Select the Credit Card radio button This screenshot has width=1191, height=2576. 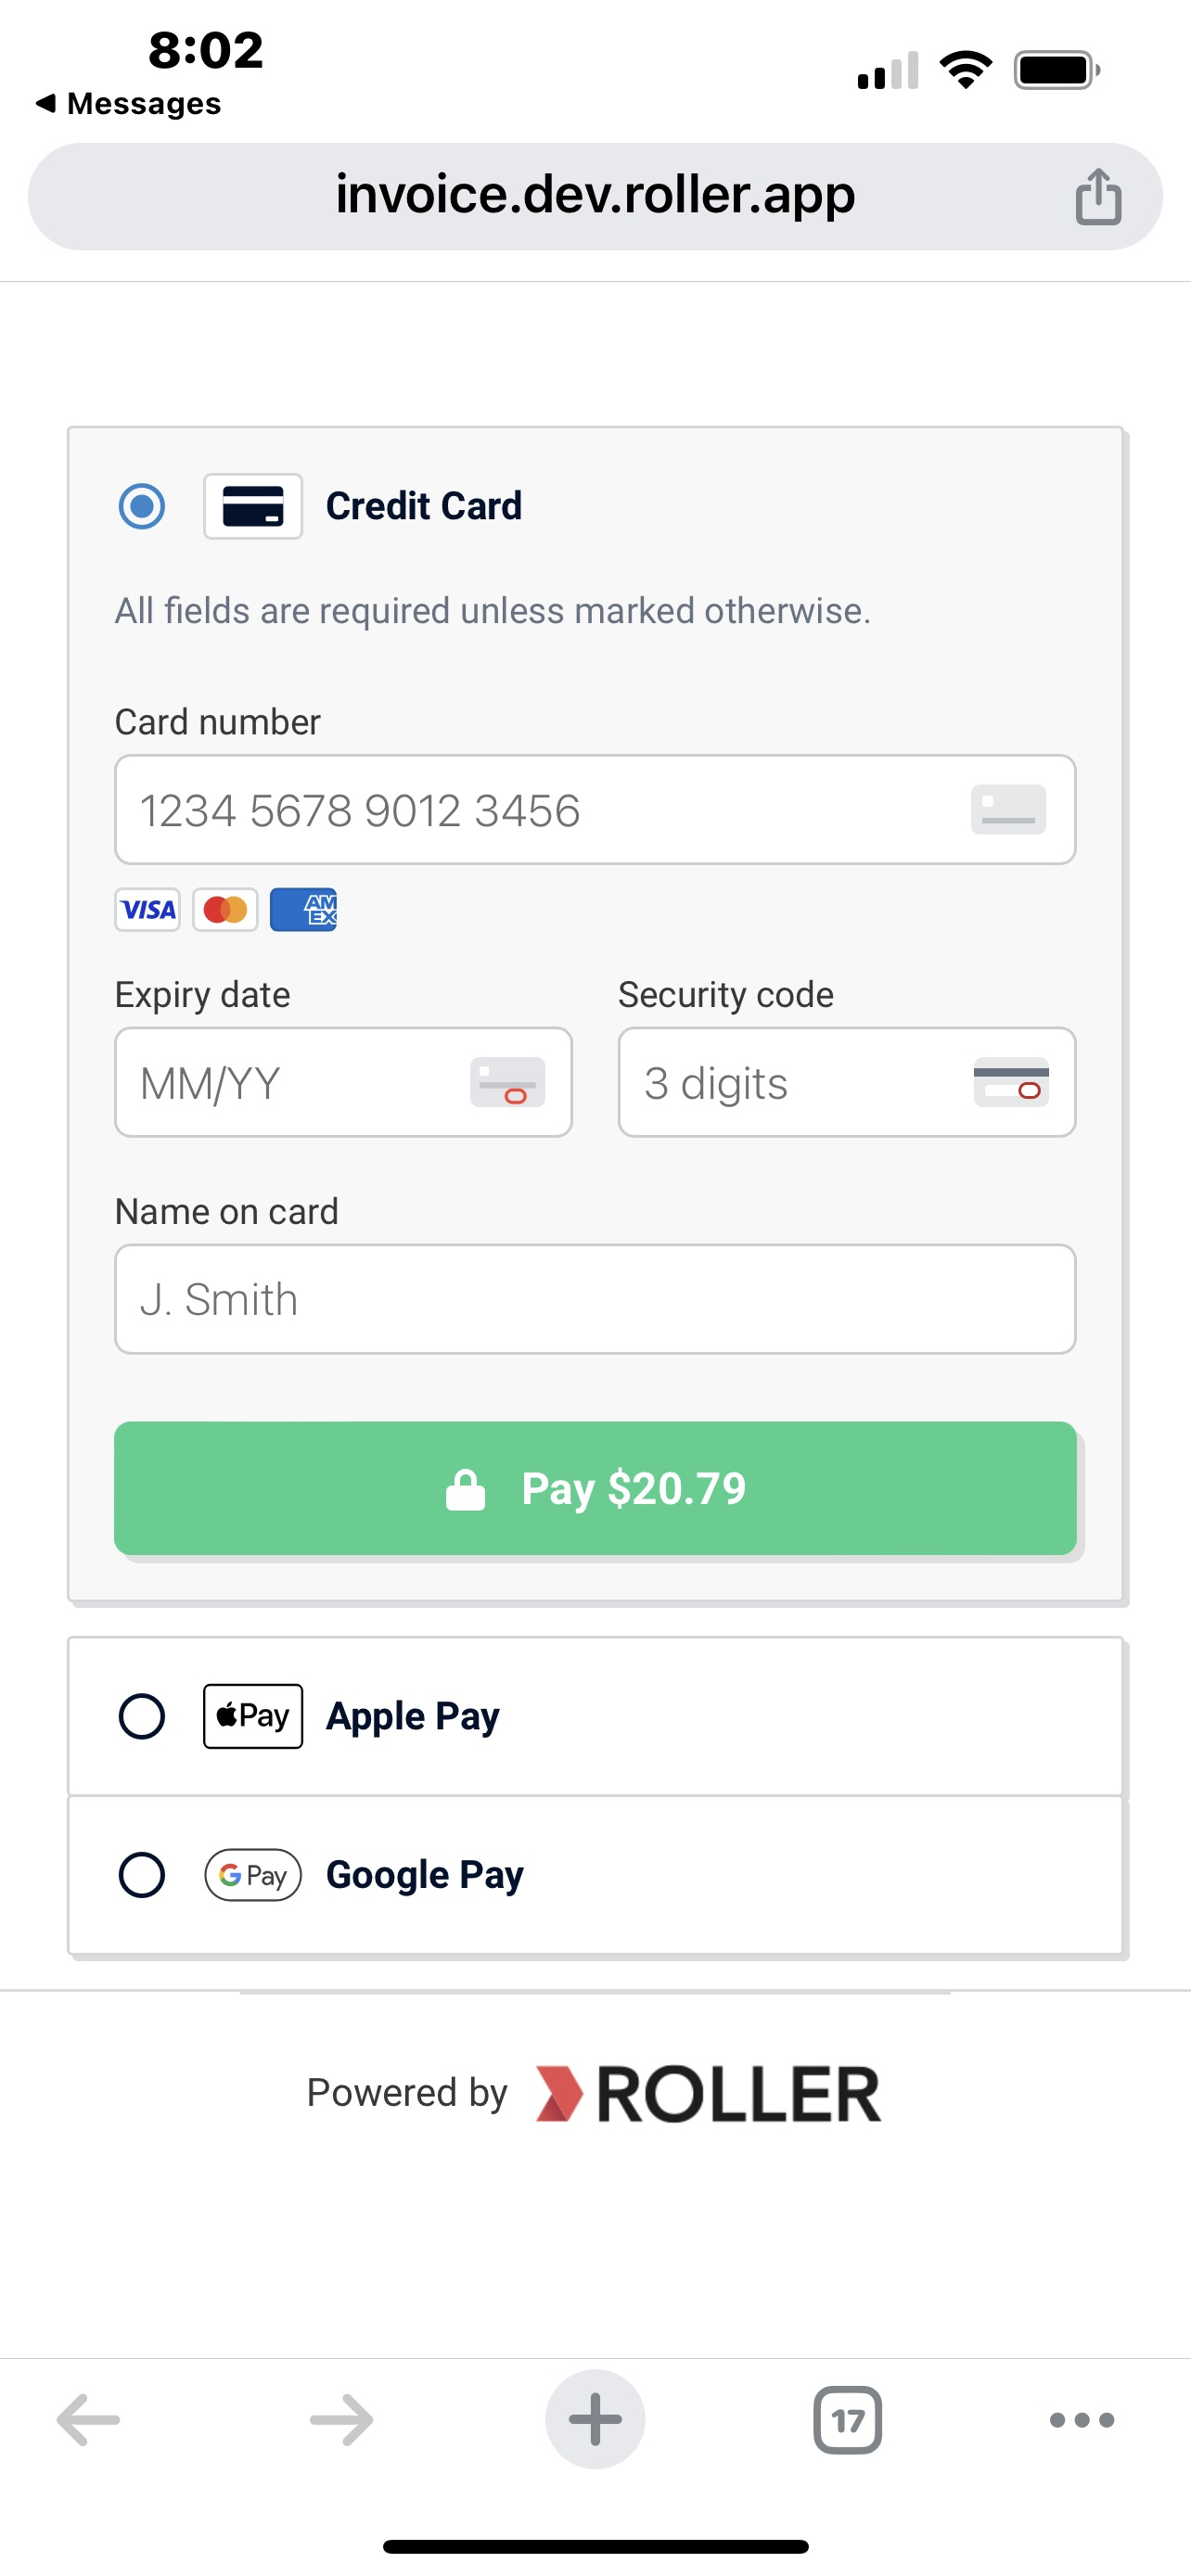pyautogui.click(x=142, y=506)
